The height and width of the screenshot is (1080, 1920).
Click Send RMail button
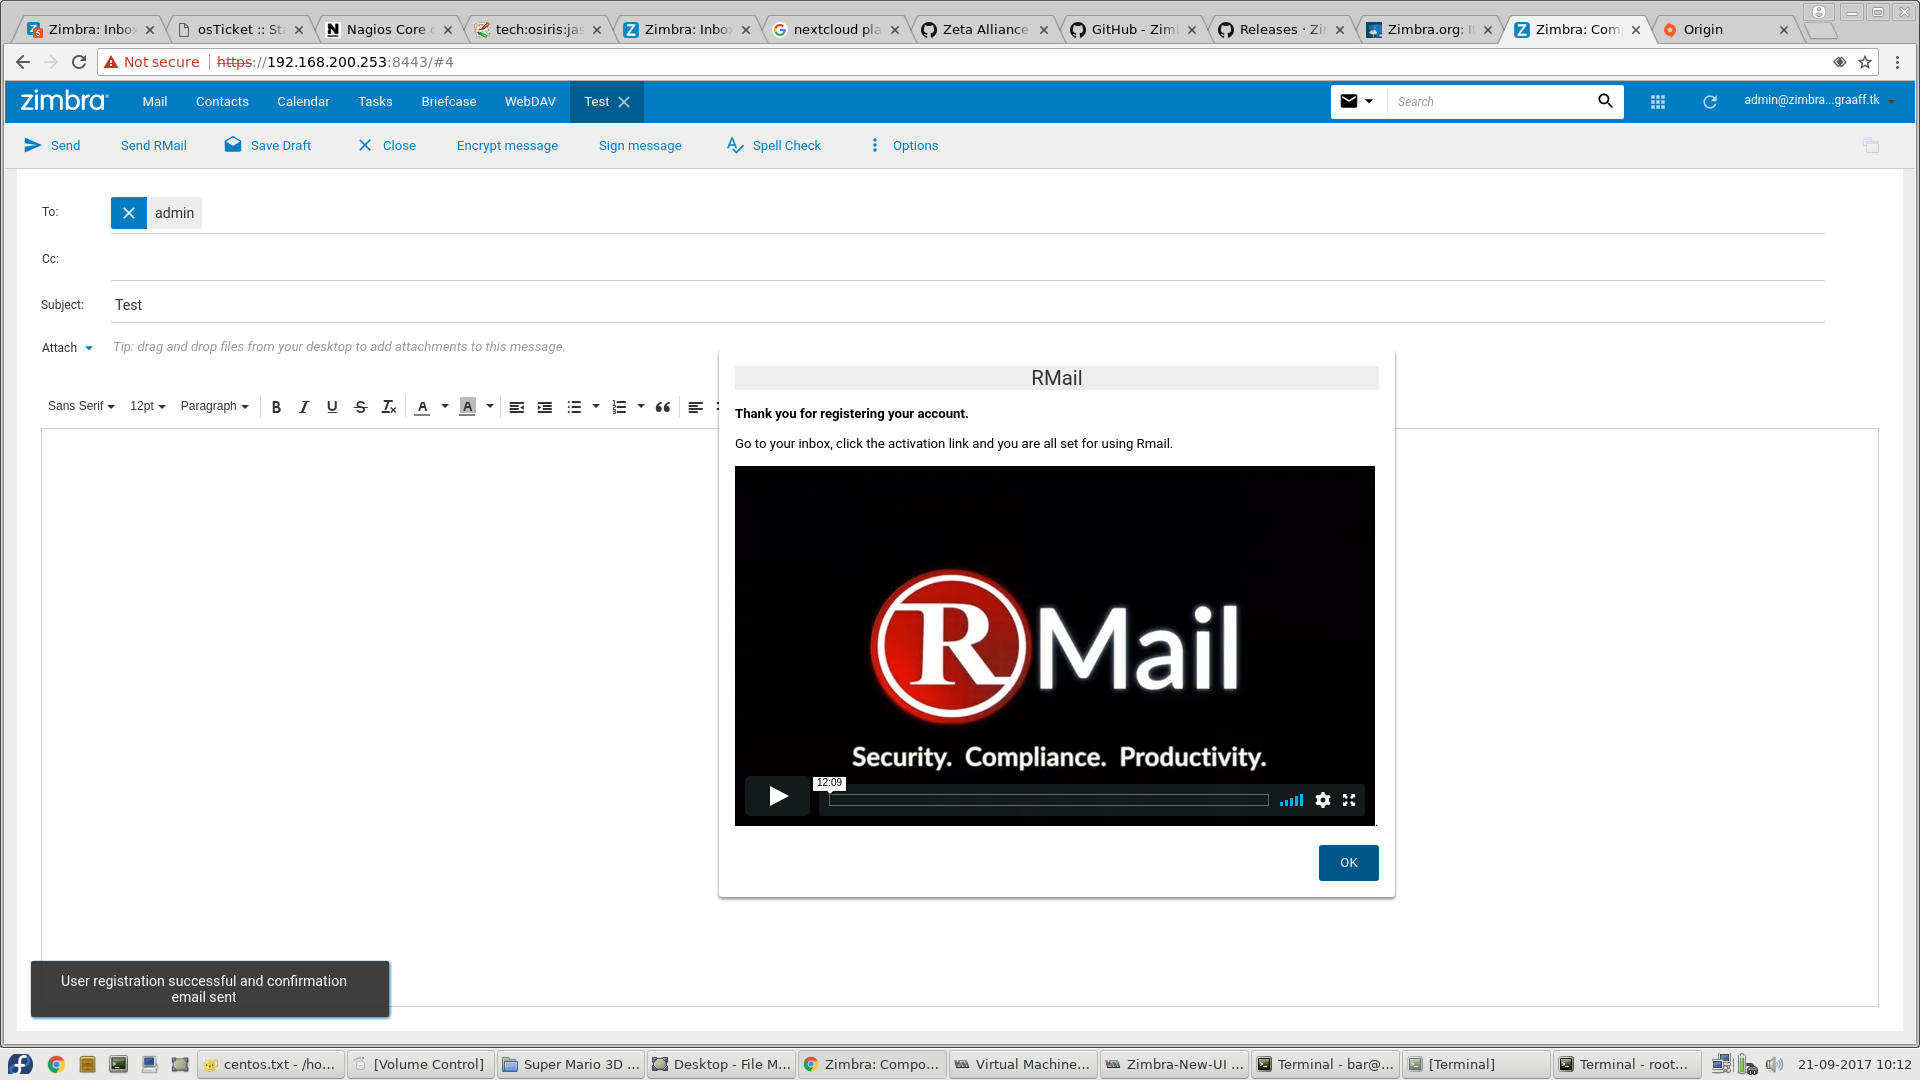click(x=153, y=146)
